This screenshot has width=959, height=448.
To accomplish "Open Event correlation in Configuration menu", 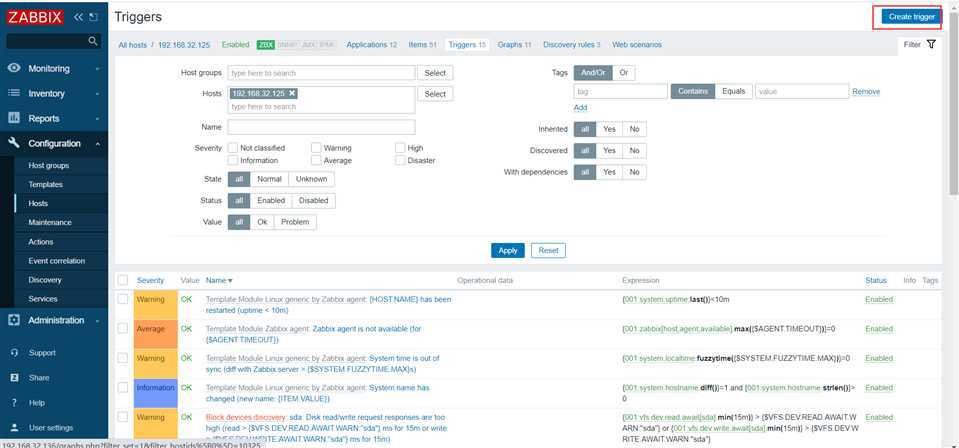I will pos(56,261).
